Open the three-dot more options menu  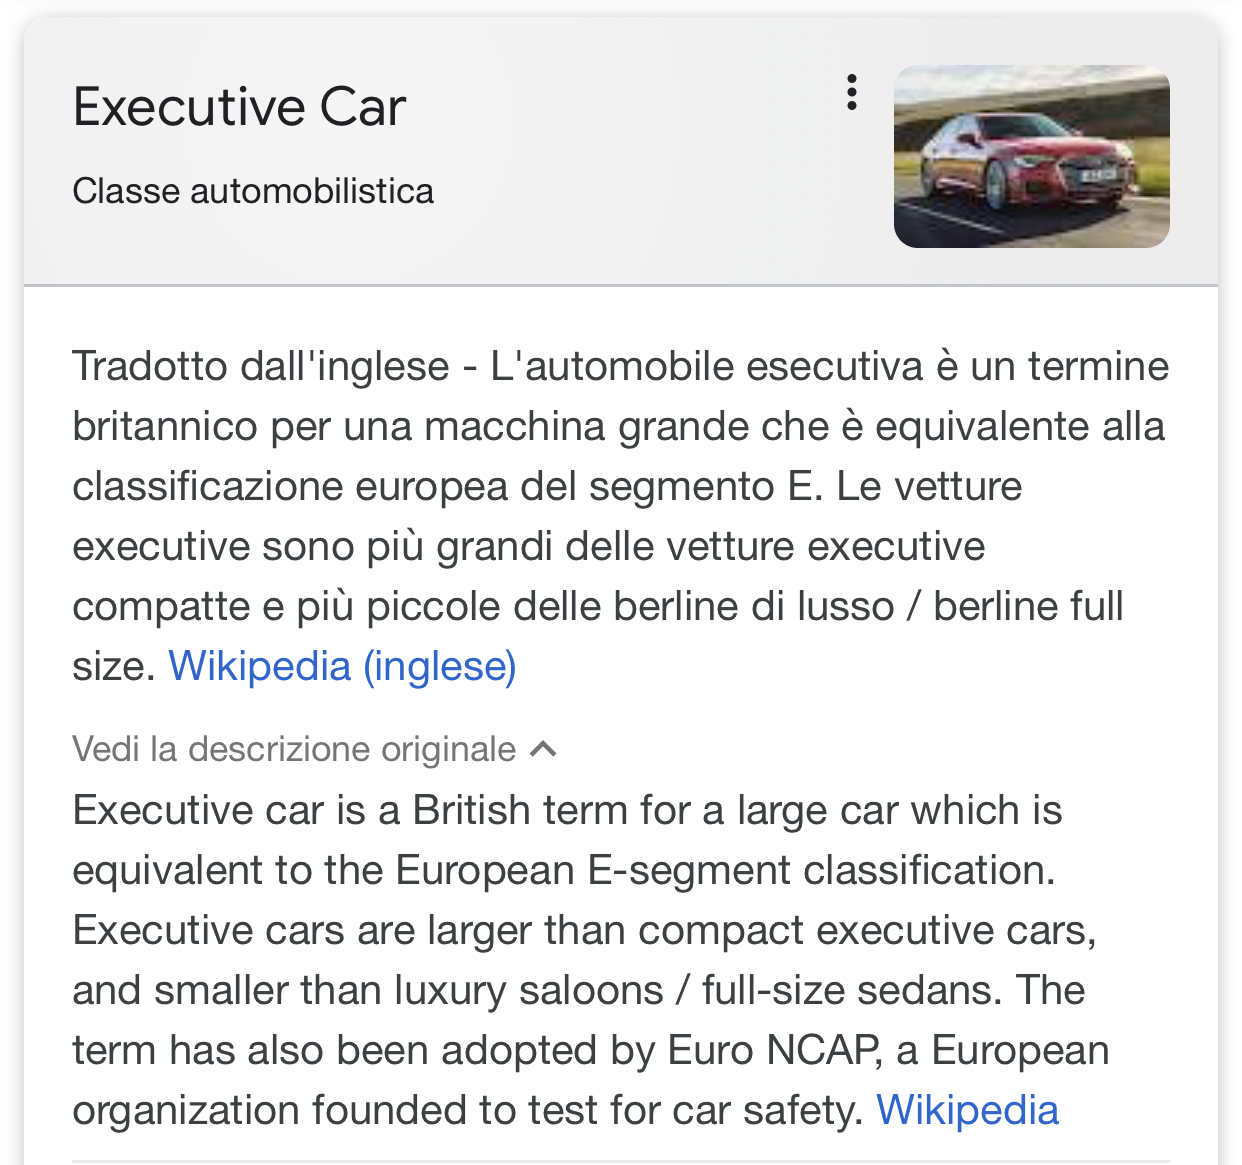click(851, 92)
